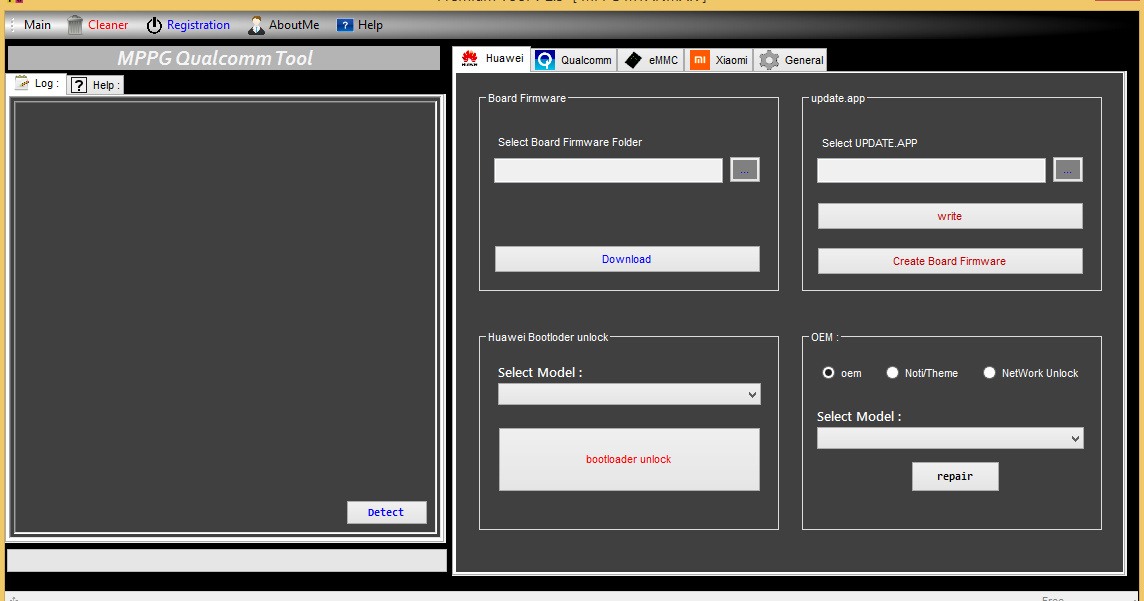Click the Download button
Screen dimensions: 1144x601
coord(627,259)
